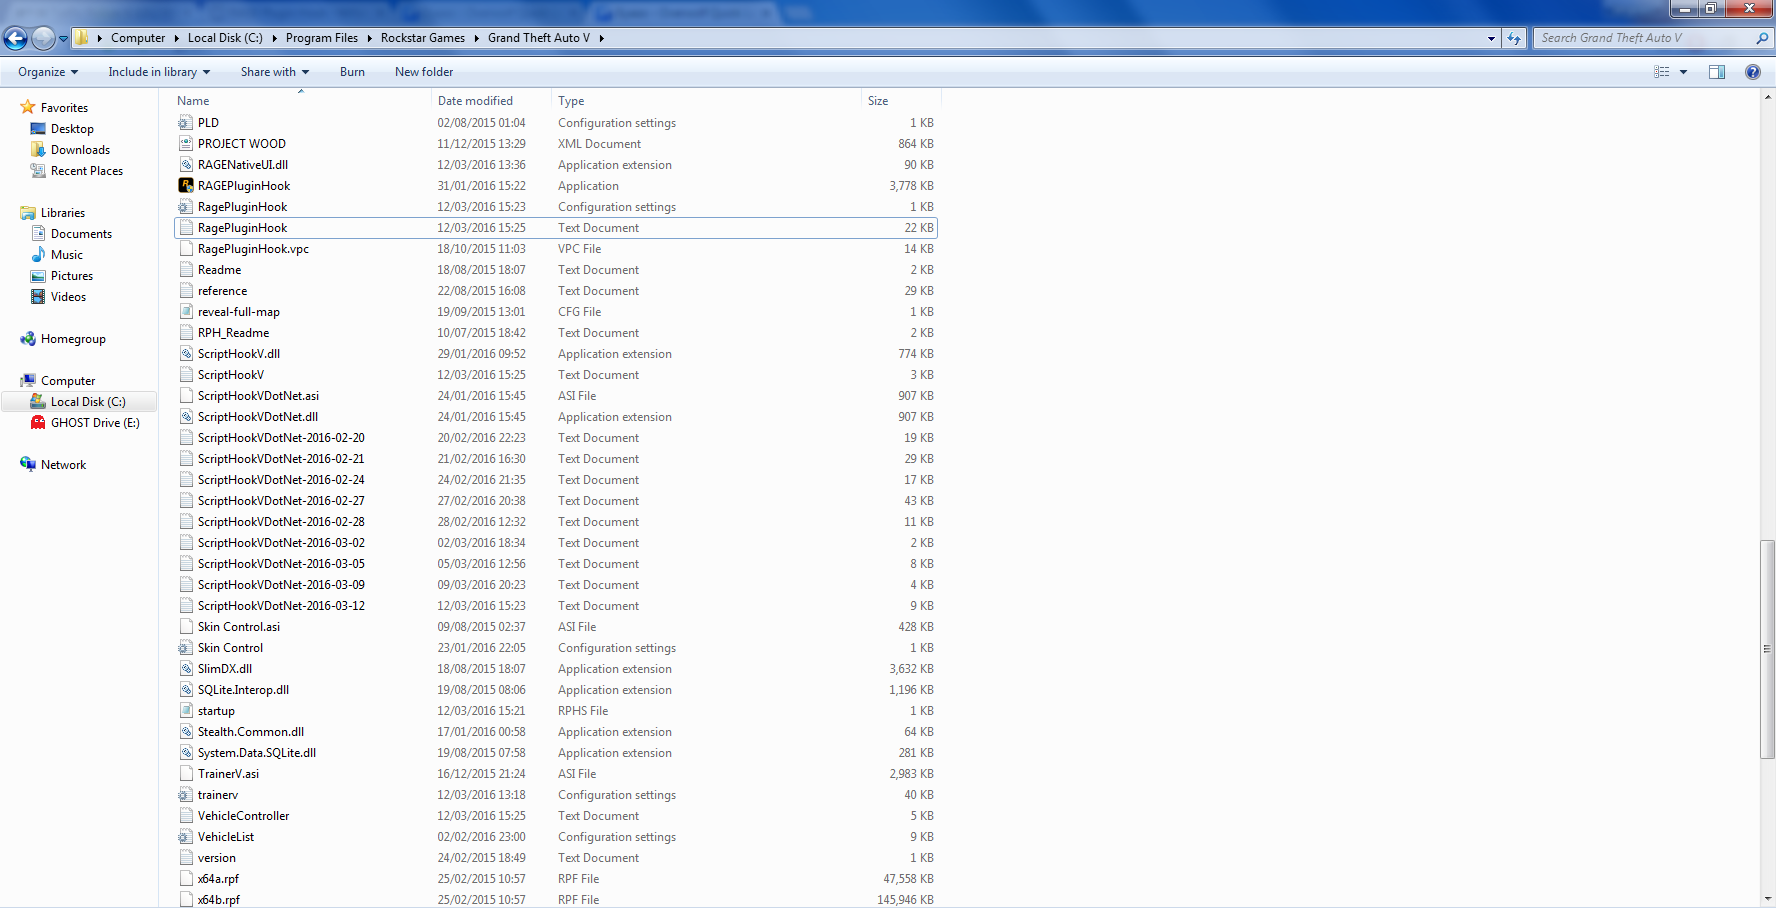Refresh the Grand Theft Auto V folder view
1776x908 pixels.
1514,38
